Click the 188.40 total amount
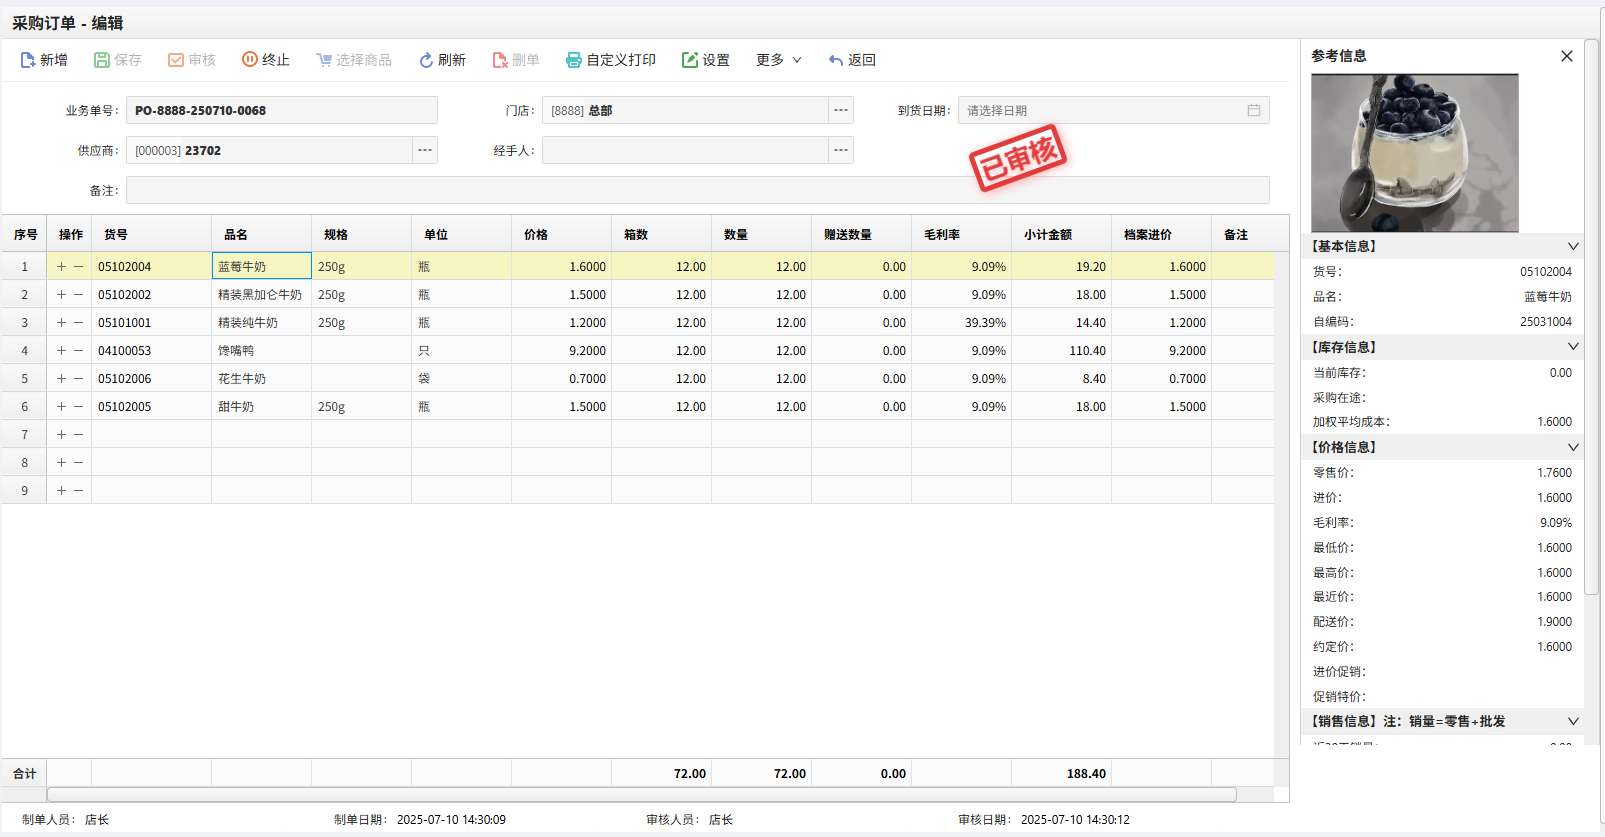The image size is (1605, 837). click(x=1086, y=774)
